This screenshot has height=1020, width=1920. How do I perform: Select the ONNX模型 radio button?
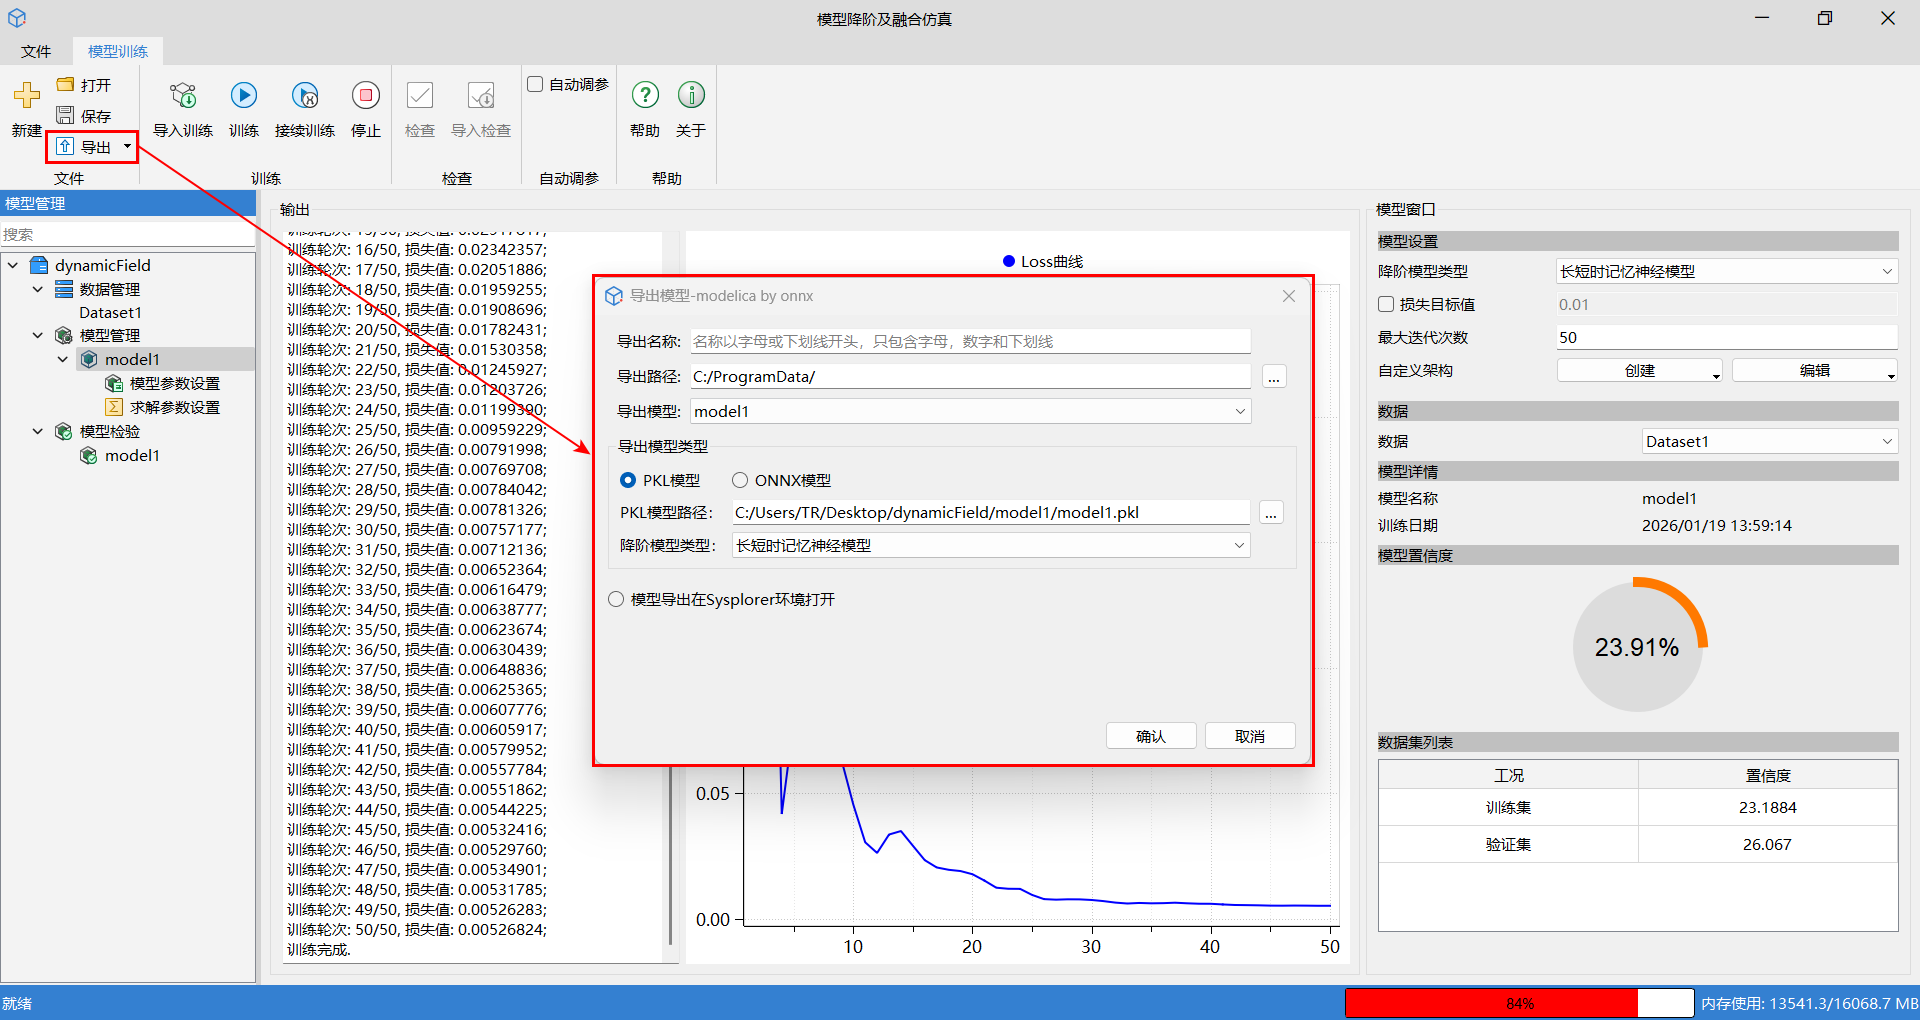coord(740,481)
